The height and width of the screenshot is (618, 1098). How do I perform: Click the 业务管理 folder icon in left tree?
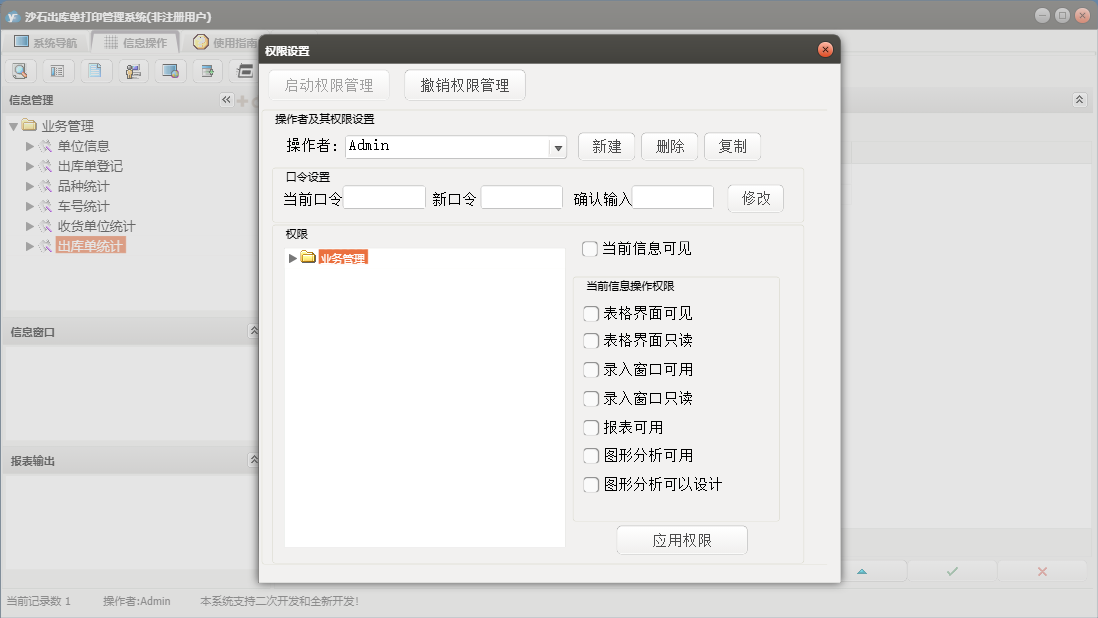point(29,125)
